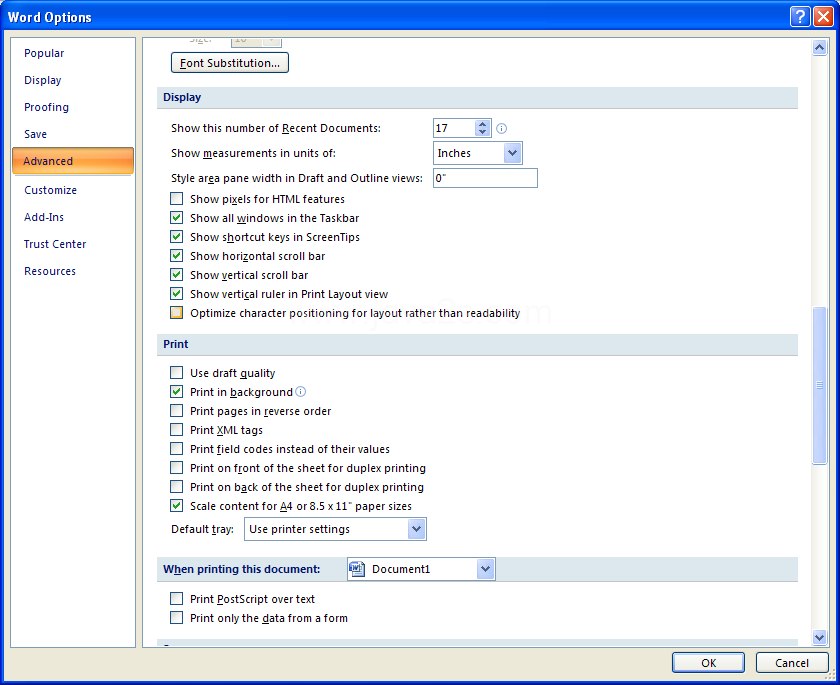
Task: Click the Help question mark button
Action: click(800, 17)
